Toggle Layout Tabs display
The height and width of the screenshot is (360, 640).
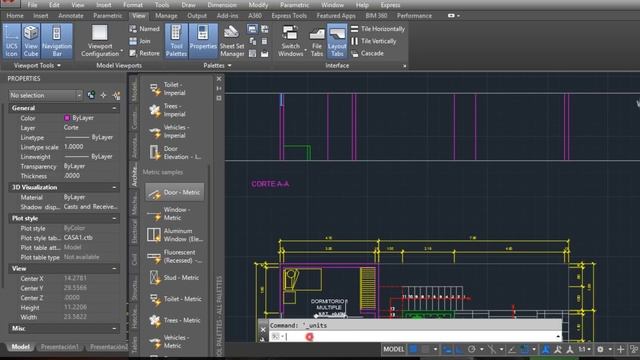pos(337,41)
